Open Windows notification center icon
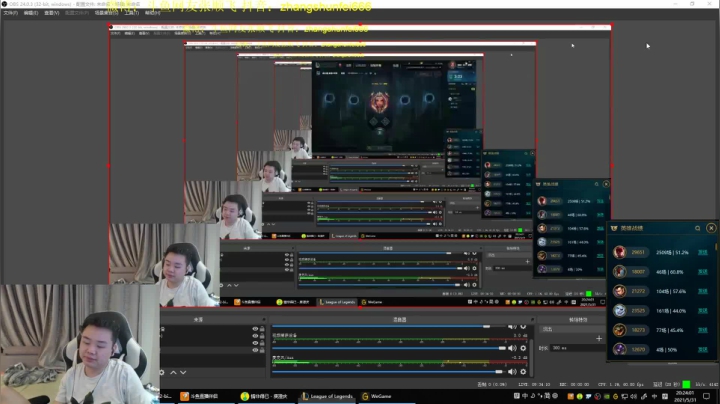This screenshot has height=404, width=720. coord(706,396)
